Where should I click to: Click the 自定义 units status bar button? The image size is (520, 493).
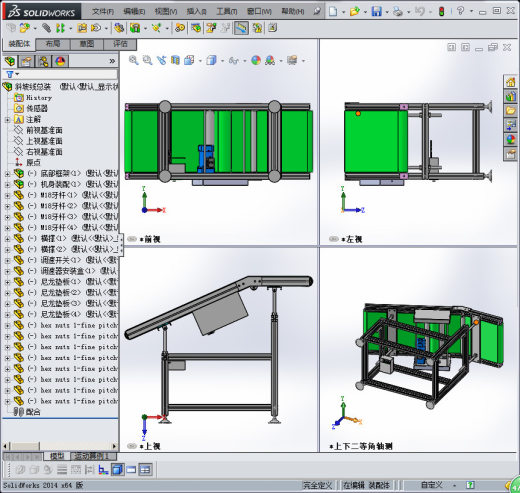[432, 485]
